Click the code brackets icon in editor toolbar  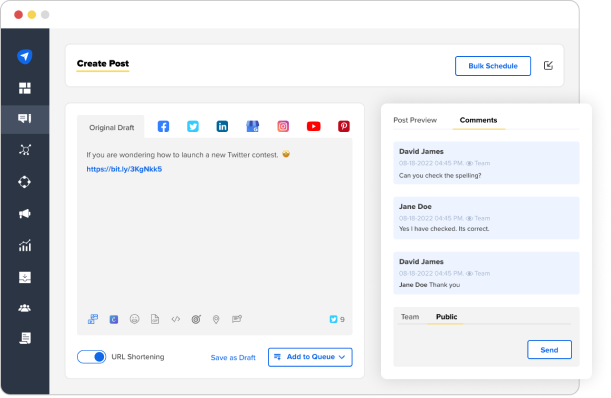[176, 319]
